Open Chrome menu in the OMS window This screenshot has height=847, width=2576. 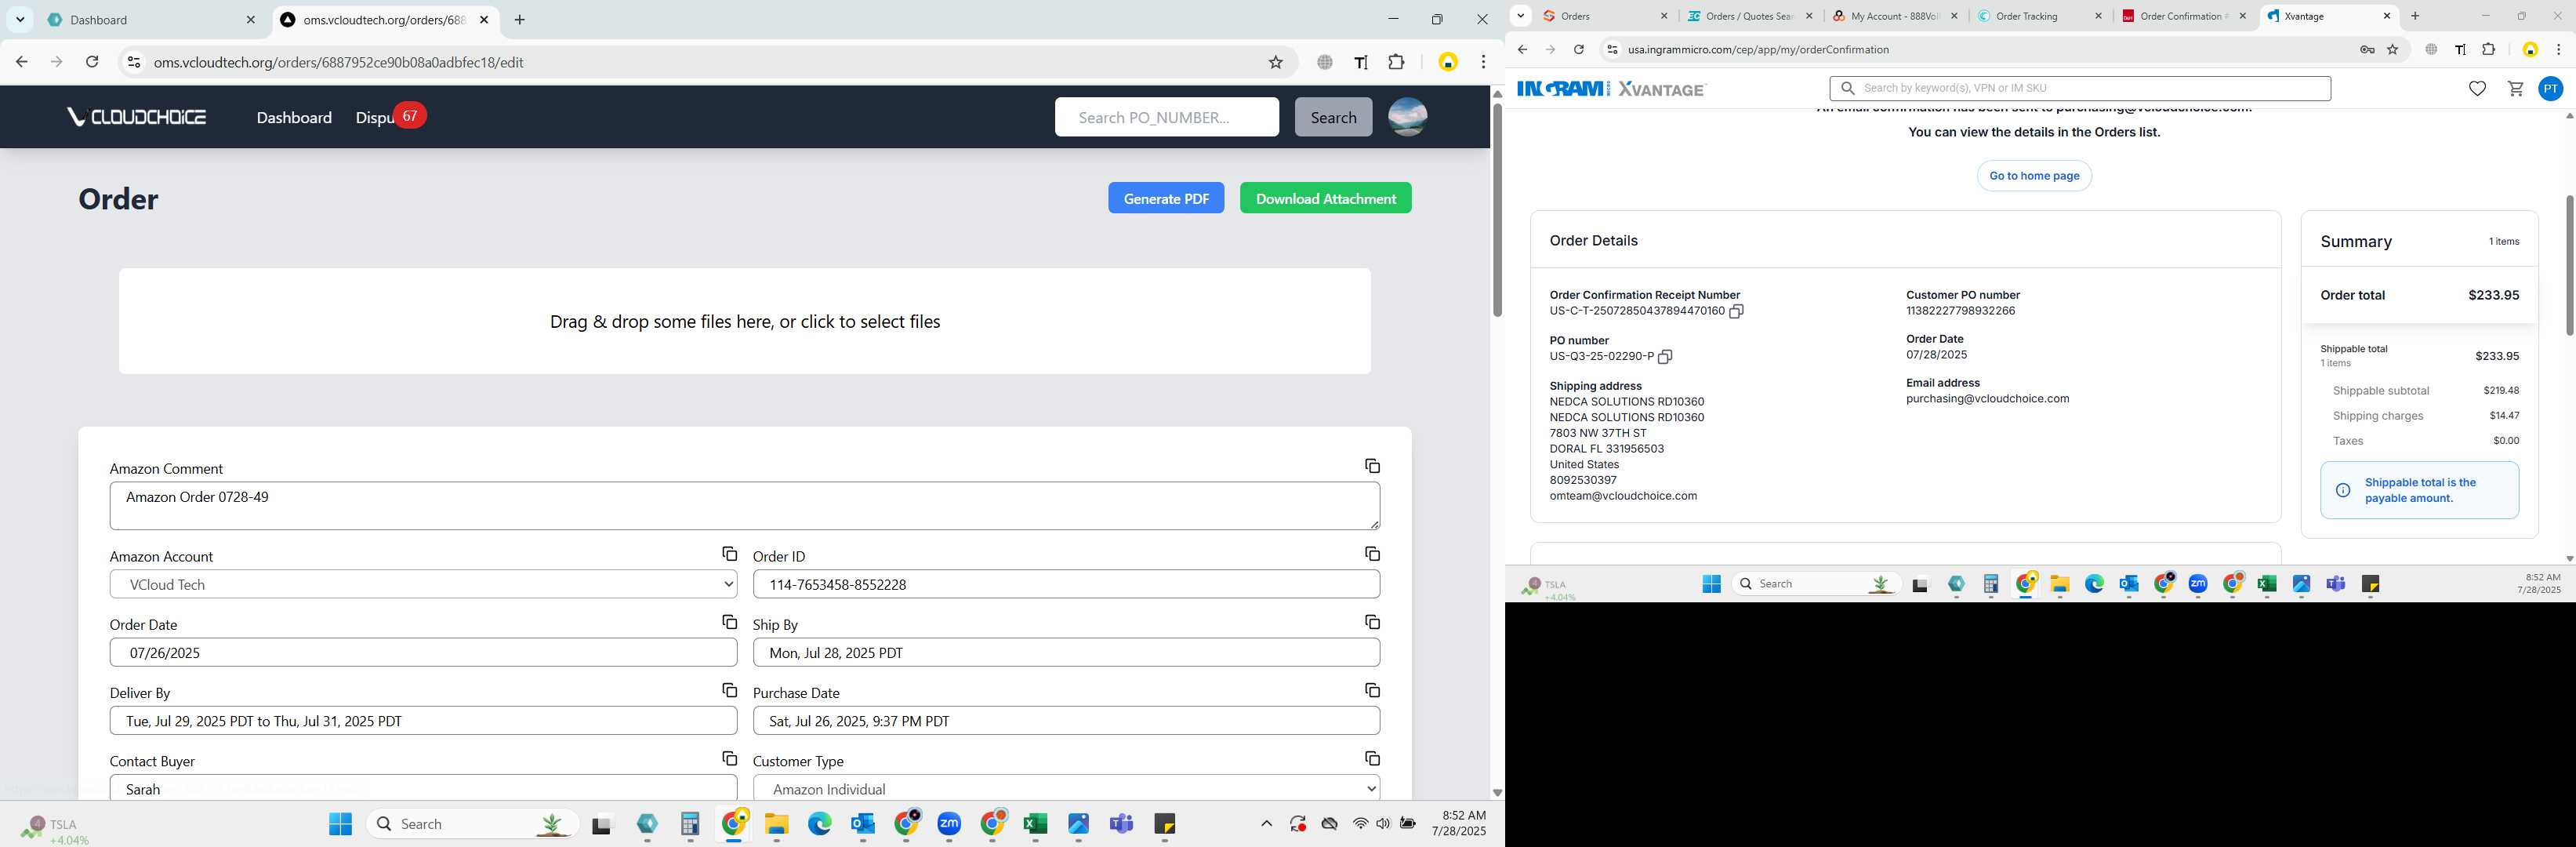(1483, 62)
